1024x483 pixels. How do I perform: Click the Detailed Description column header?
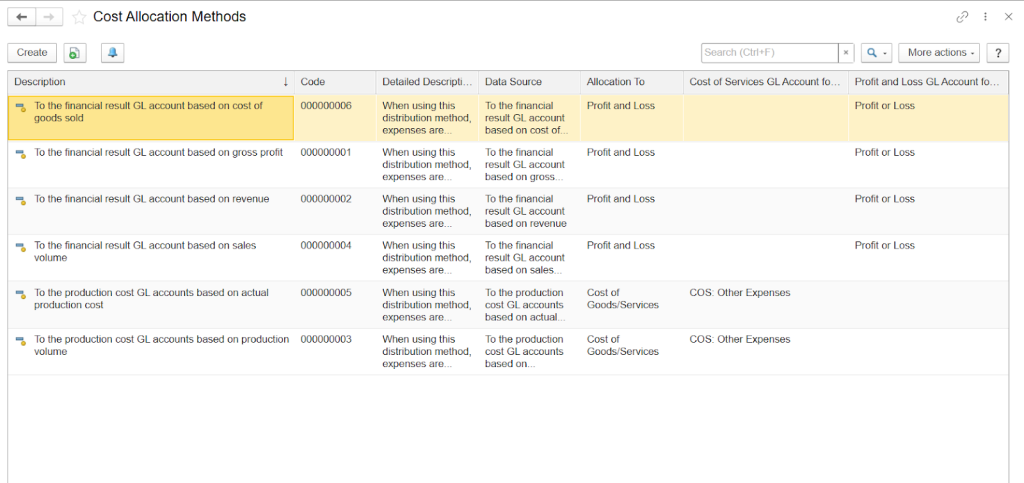pyautogui.click(x=427, y=82)
